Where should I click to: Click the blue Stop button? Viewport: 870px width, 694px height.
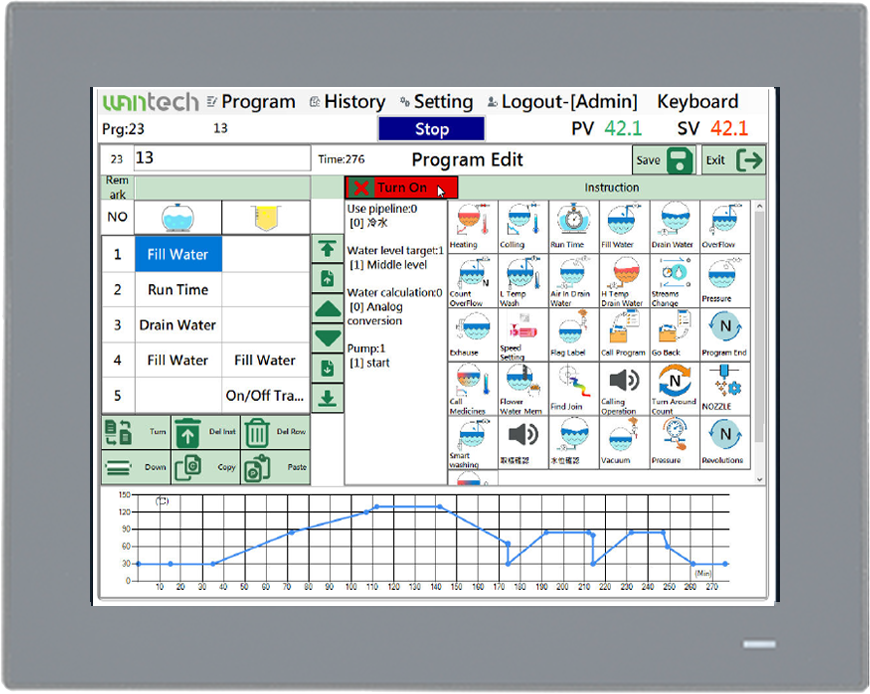tap(431, 129)
